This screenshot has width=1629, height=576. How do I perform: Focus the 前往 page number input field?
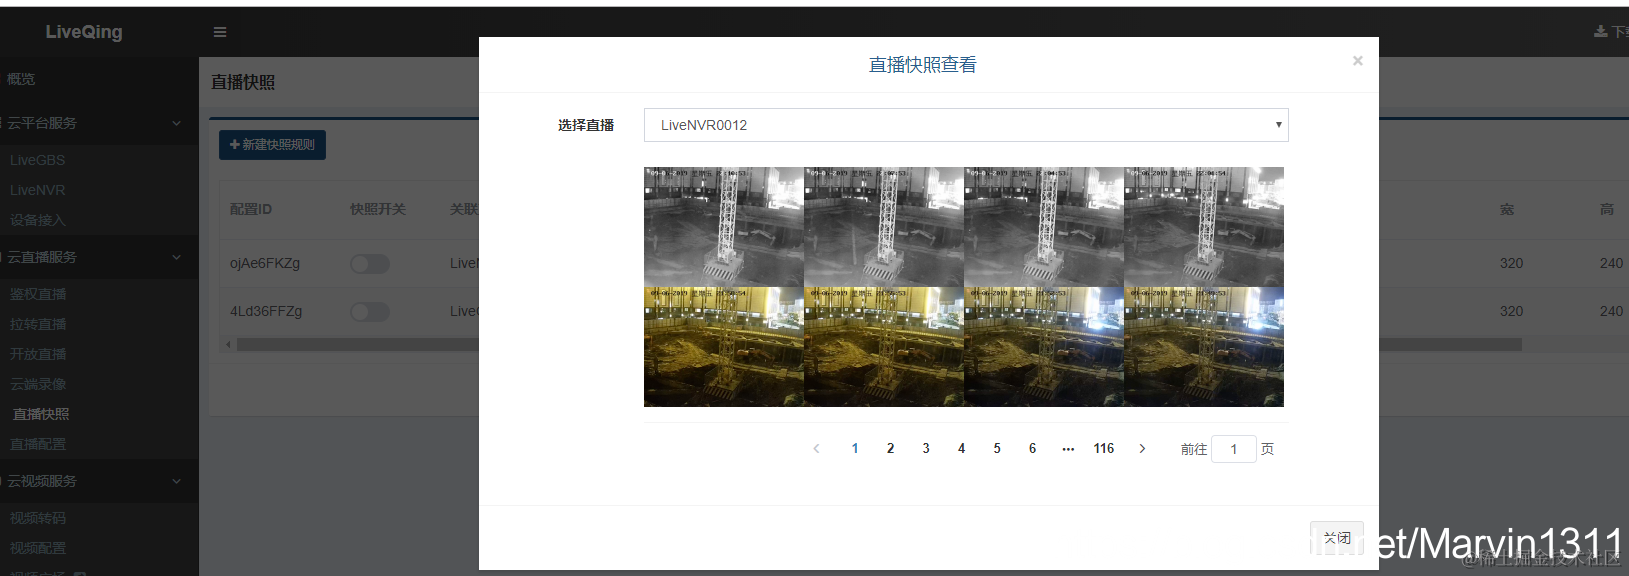1234,449
